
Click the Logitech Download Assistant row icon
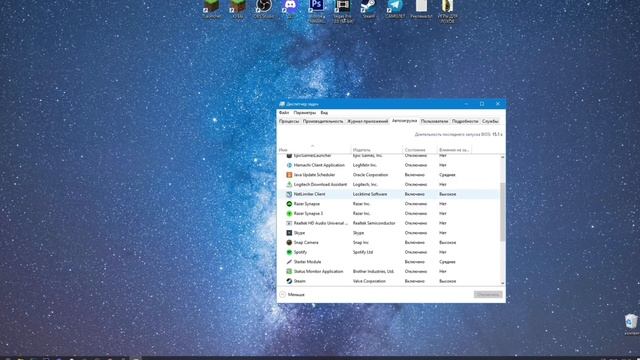coord(289,184)
